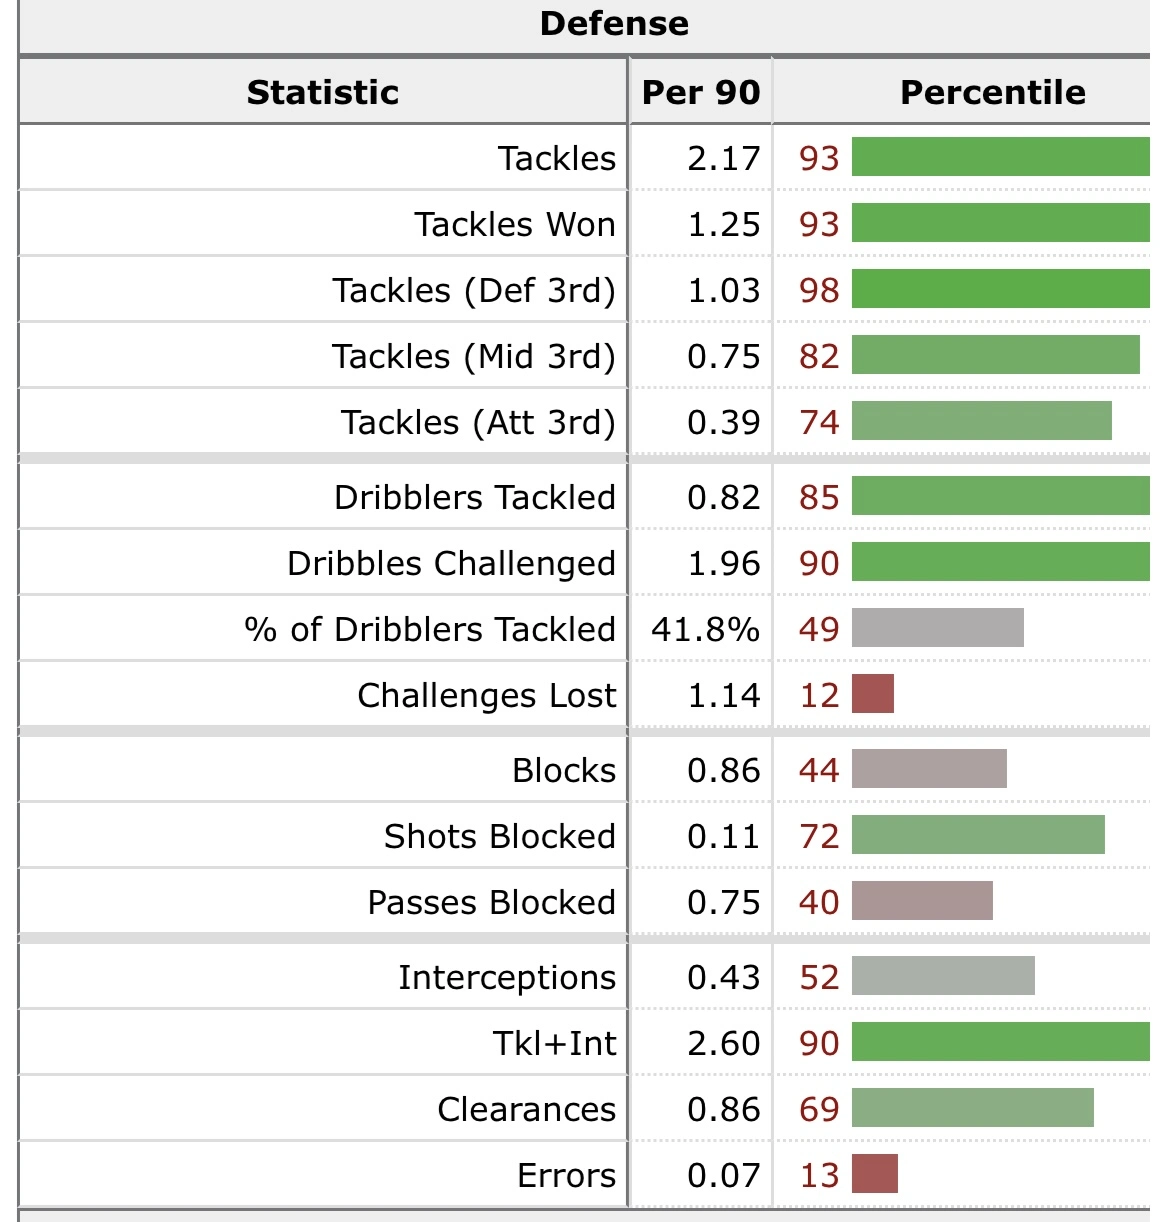Click the Clearances percentile value 69
Screen dimensions: 1169x1222
coord(819,1109)
